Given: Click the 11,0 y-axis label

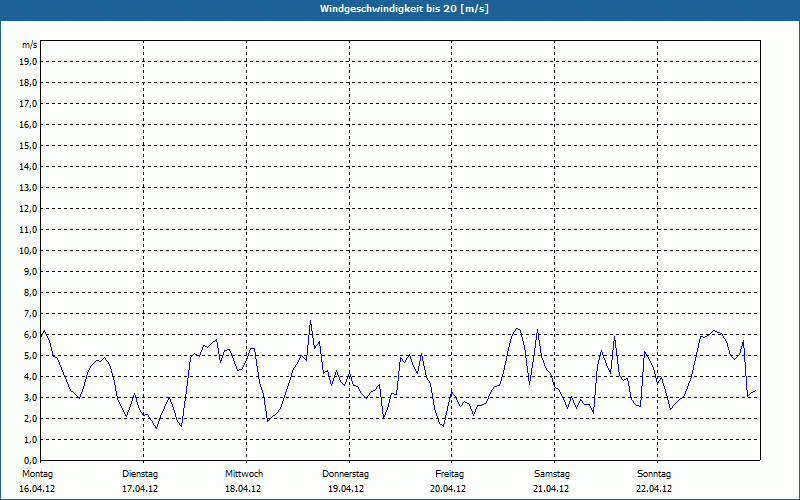Looking at the screenshot, I should pyautogui.click(x=28, y=230).
